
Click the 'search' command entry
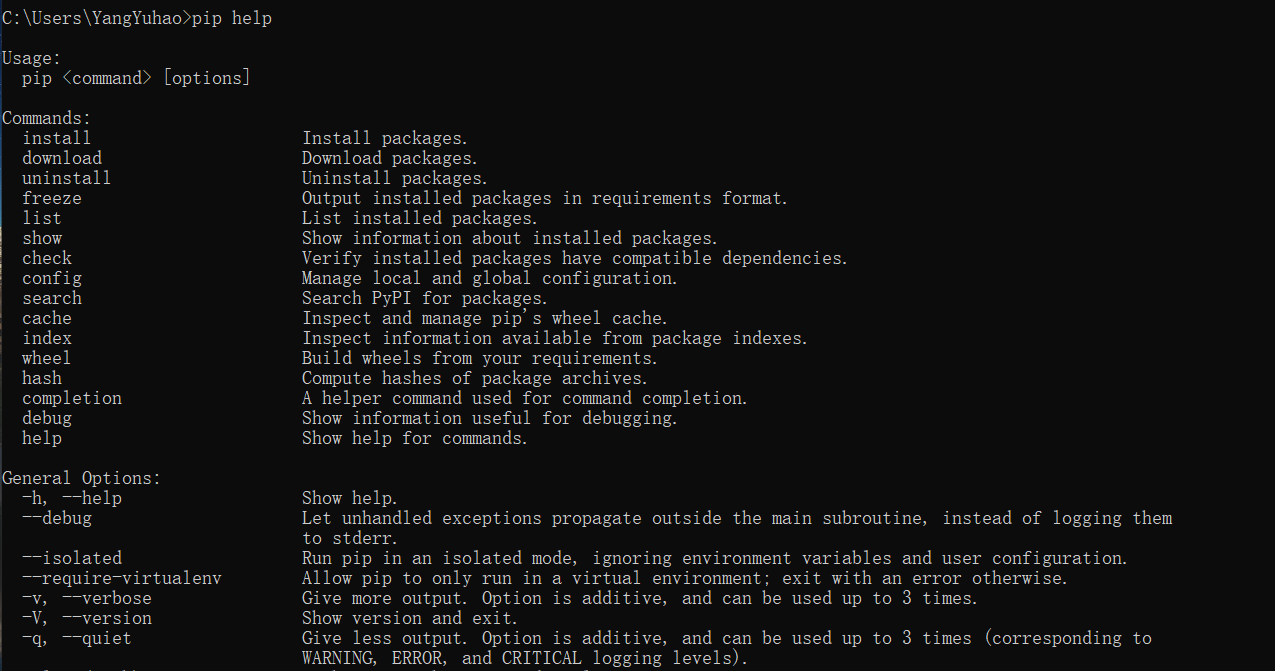click(52, 298)
